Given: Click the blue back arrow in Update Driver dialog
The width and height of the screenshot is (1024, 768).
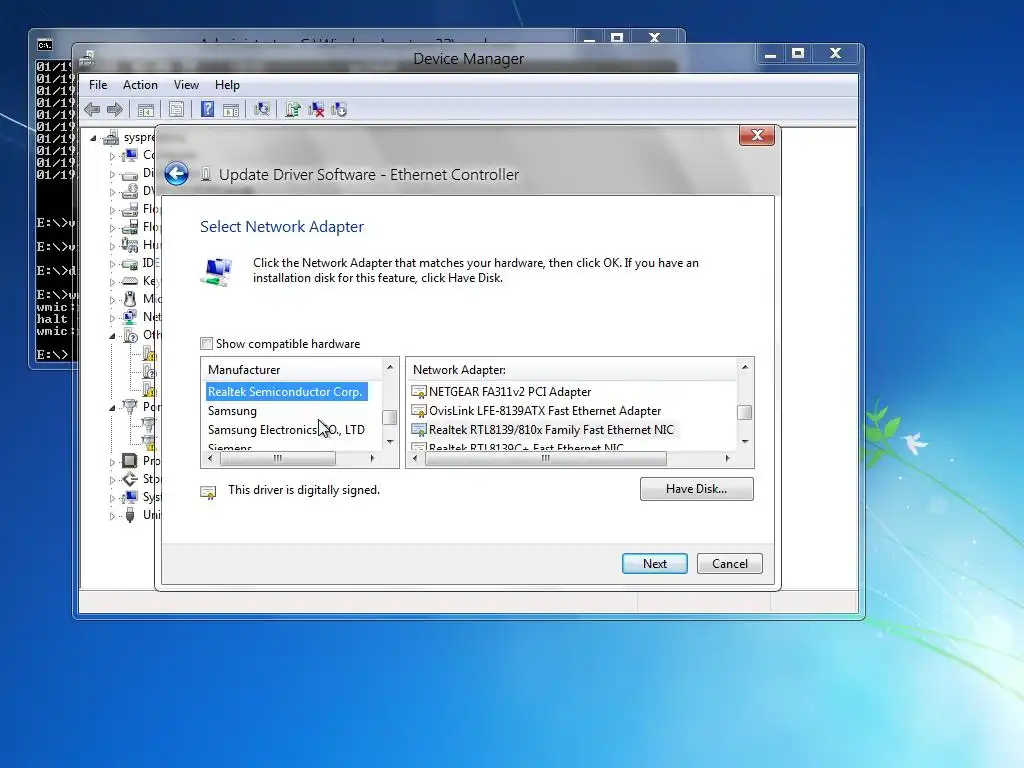Looking at the screenshot, I should point(176,174).
